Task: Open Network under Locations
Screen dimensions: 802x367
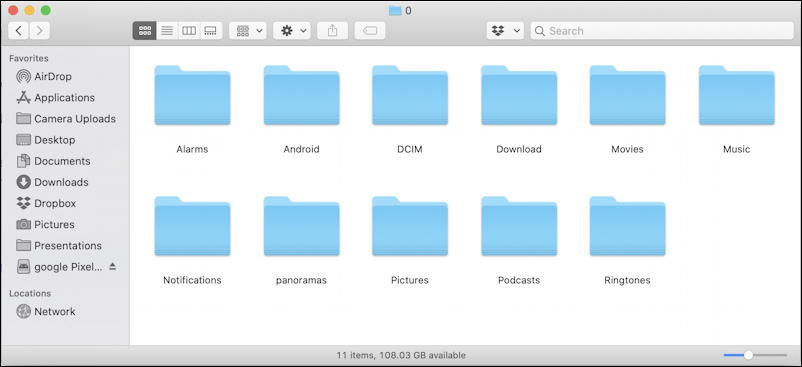Action: pyautogui.click(x=46, y=311)
